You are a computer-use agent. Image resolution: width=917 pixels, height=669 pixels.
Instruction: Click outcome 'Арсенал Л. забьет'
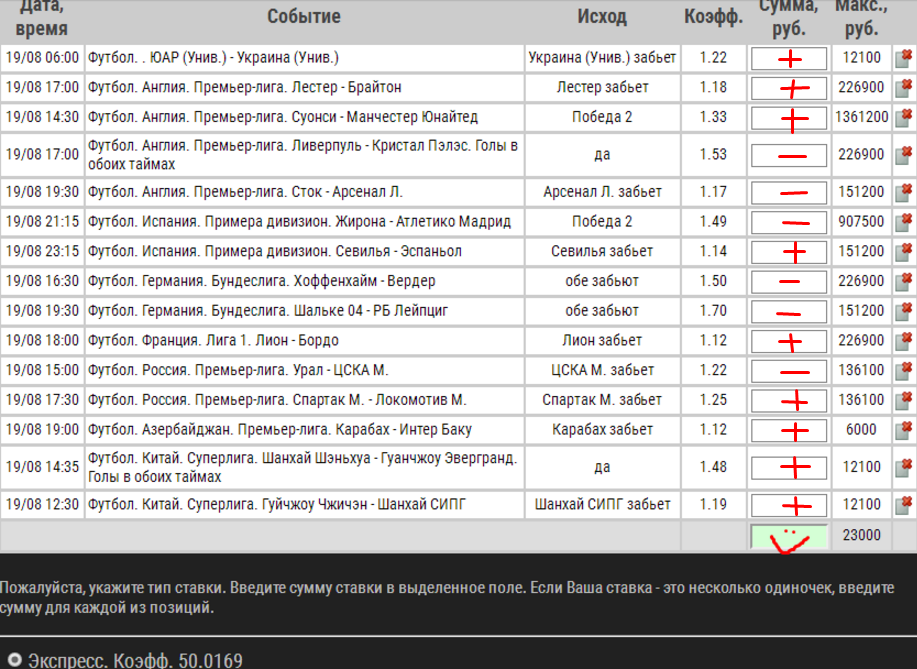pos(602,192)
